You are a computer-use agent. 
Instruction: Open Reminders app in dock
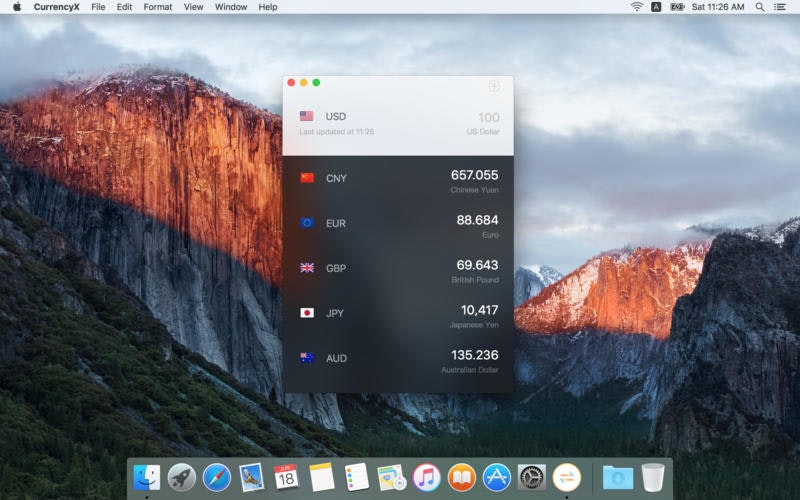pos(356,477)
